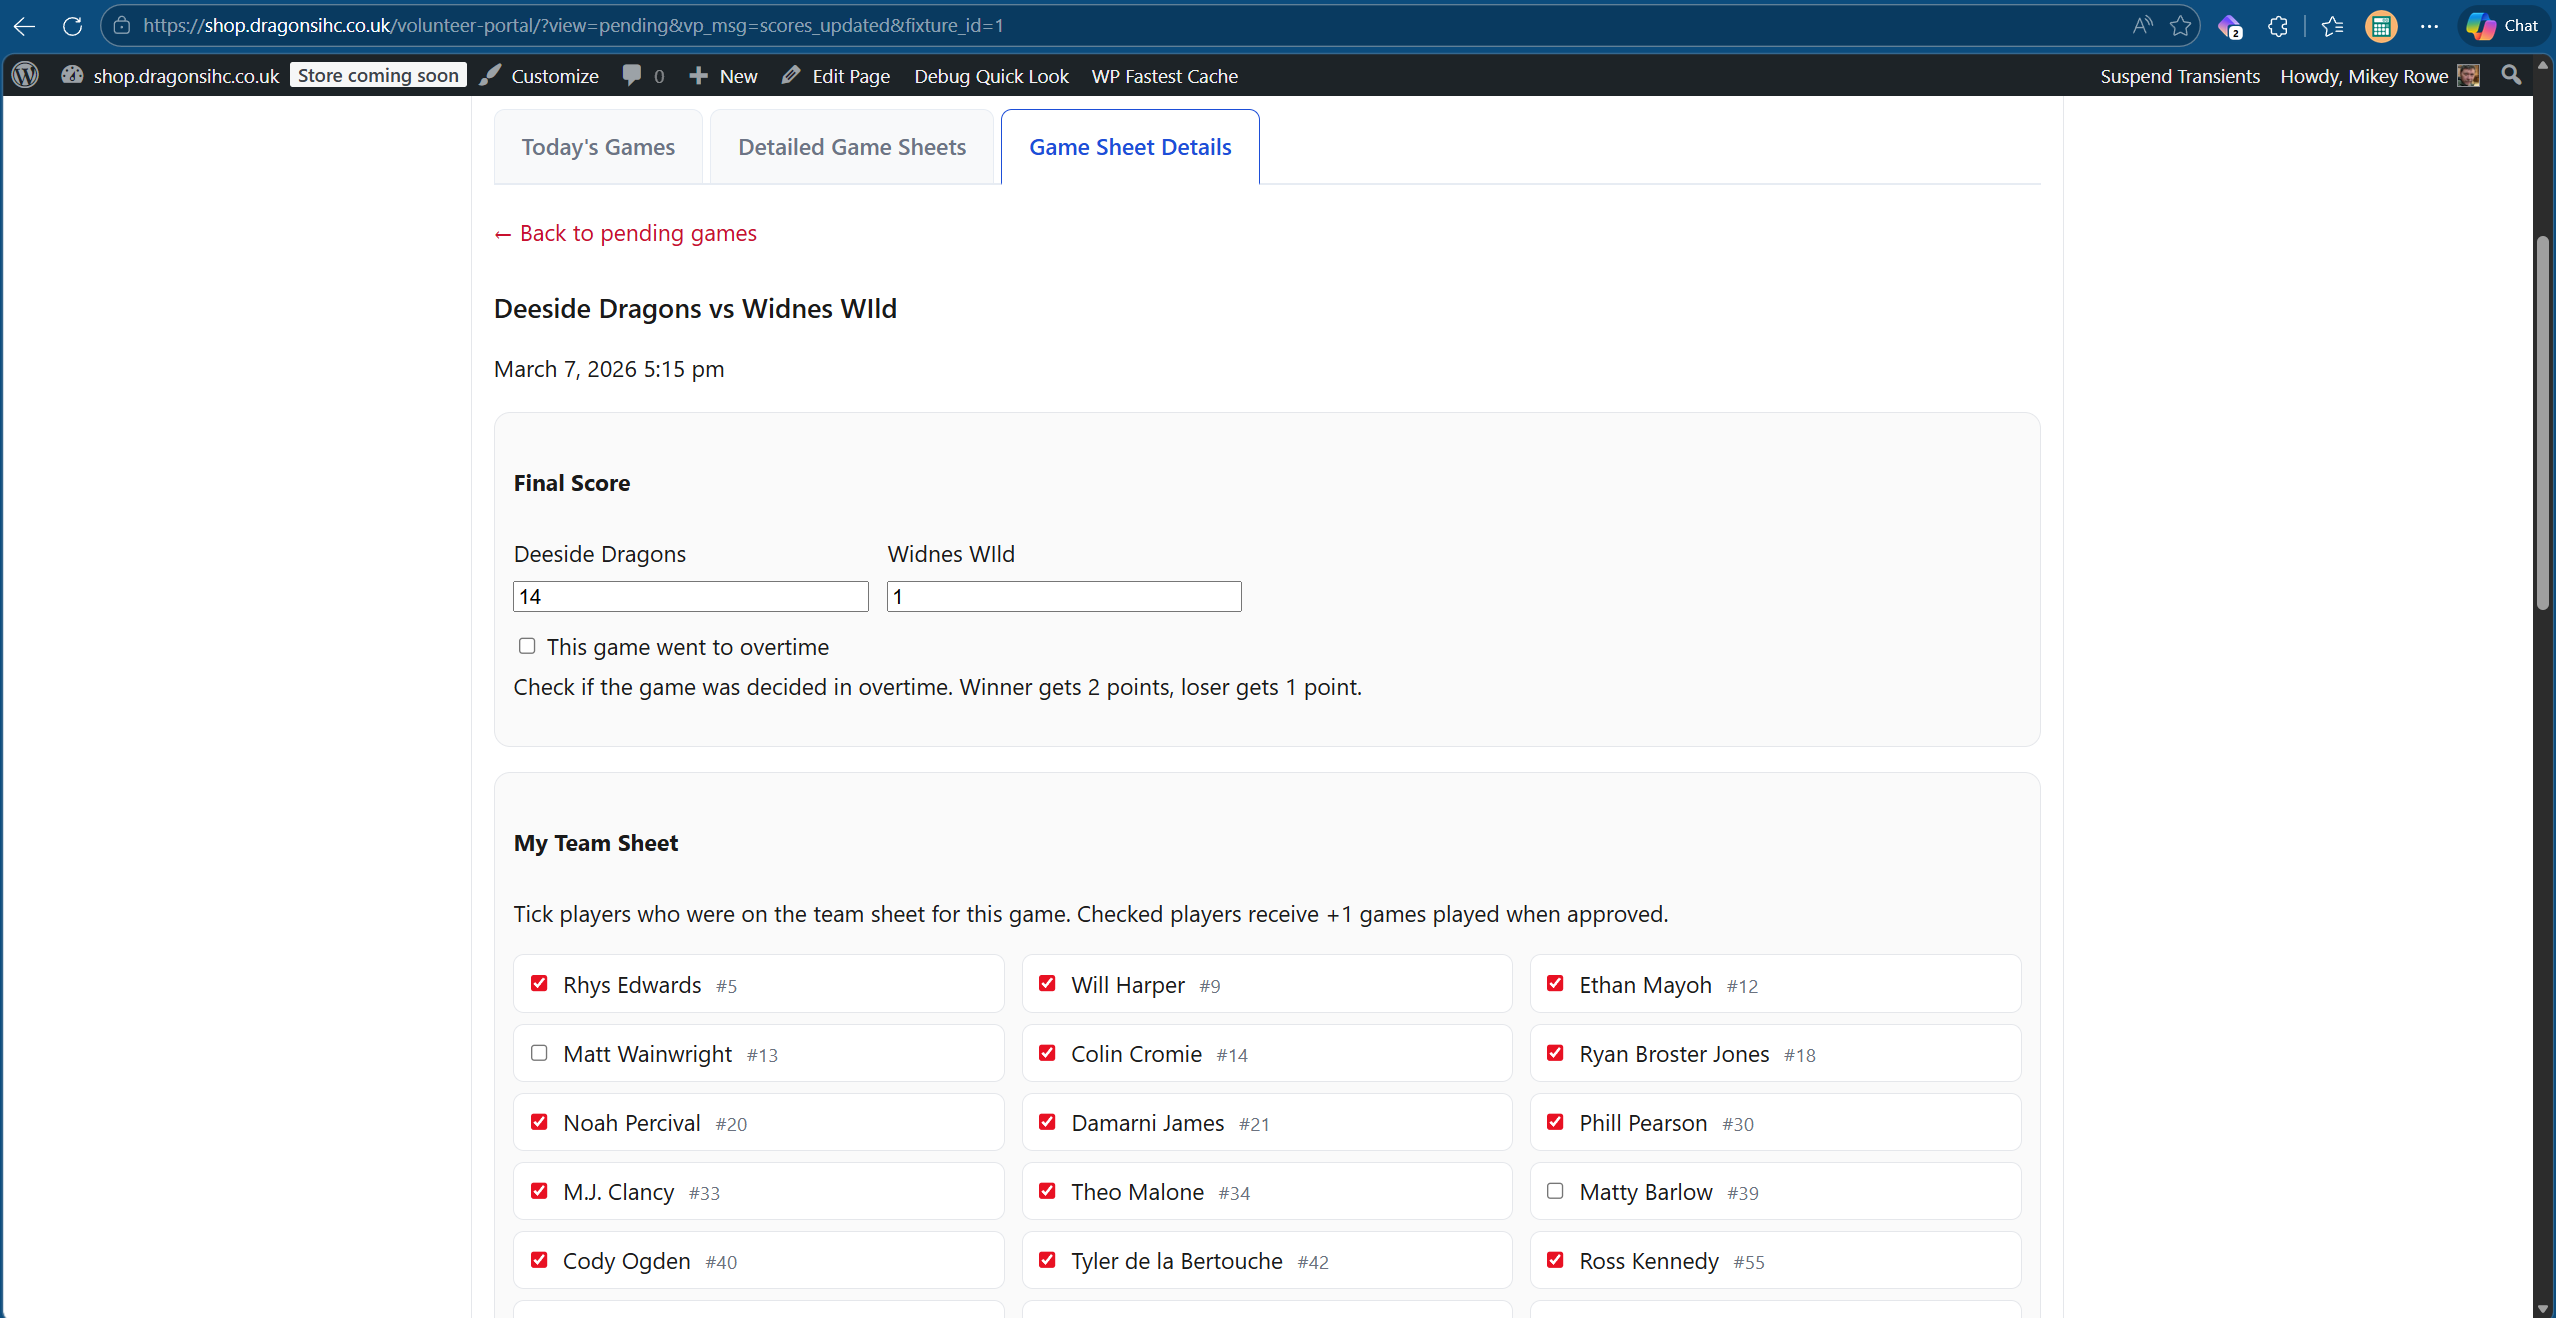
Task: Uncheck Rhys Edwards player checkbox
Action: pos(539,984)
